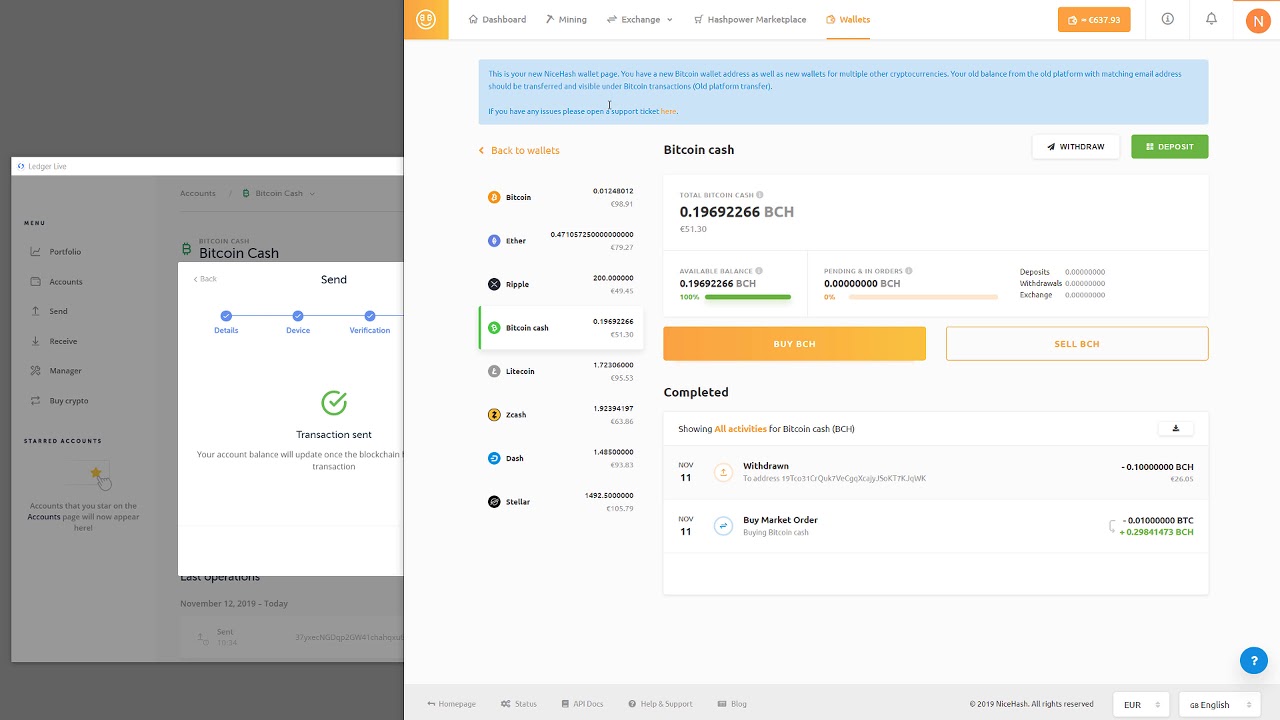Screen dimensions: 1280x720
Task: Follow the Back to wallets link
Action: (x=524, y=151)
